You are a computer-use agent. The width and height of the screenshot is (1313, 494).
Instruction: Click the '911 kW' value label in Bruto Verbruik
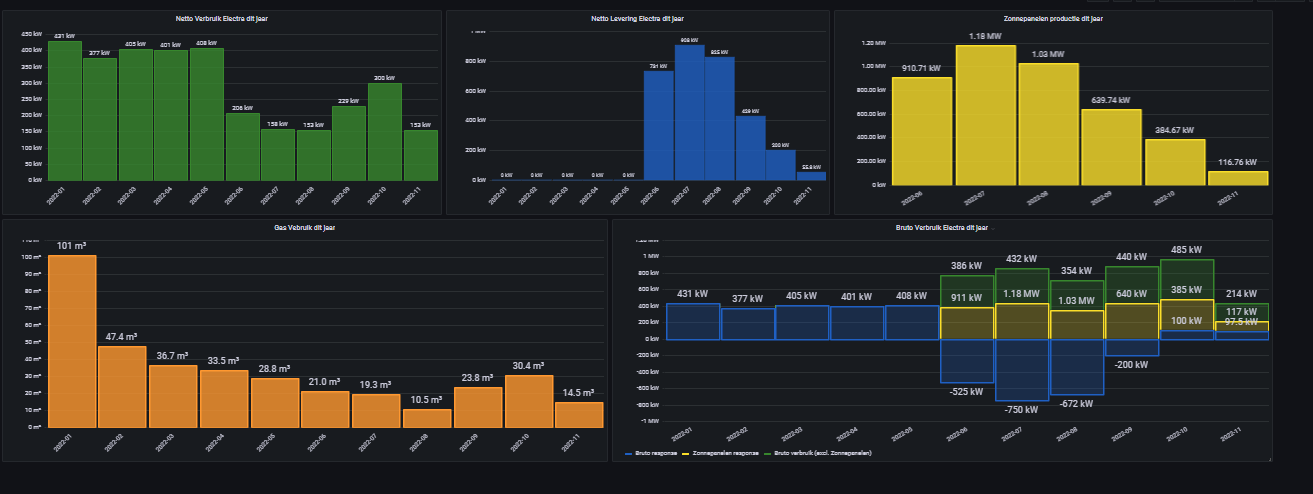click(967, 297)
